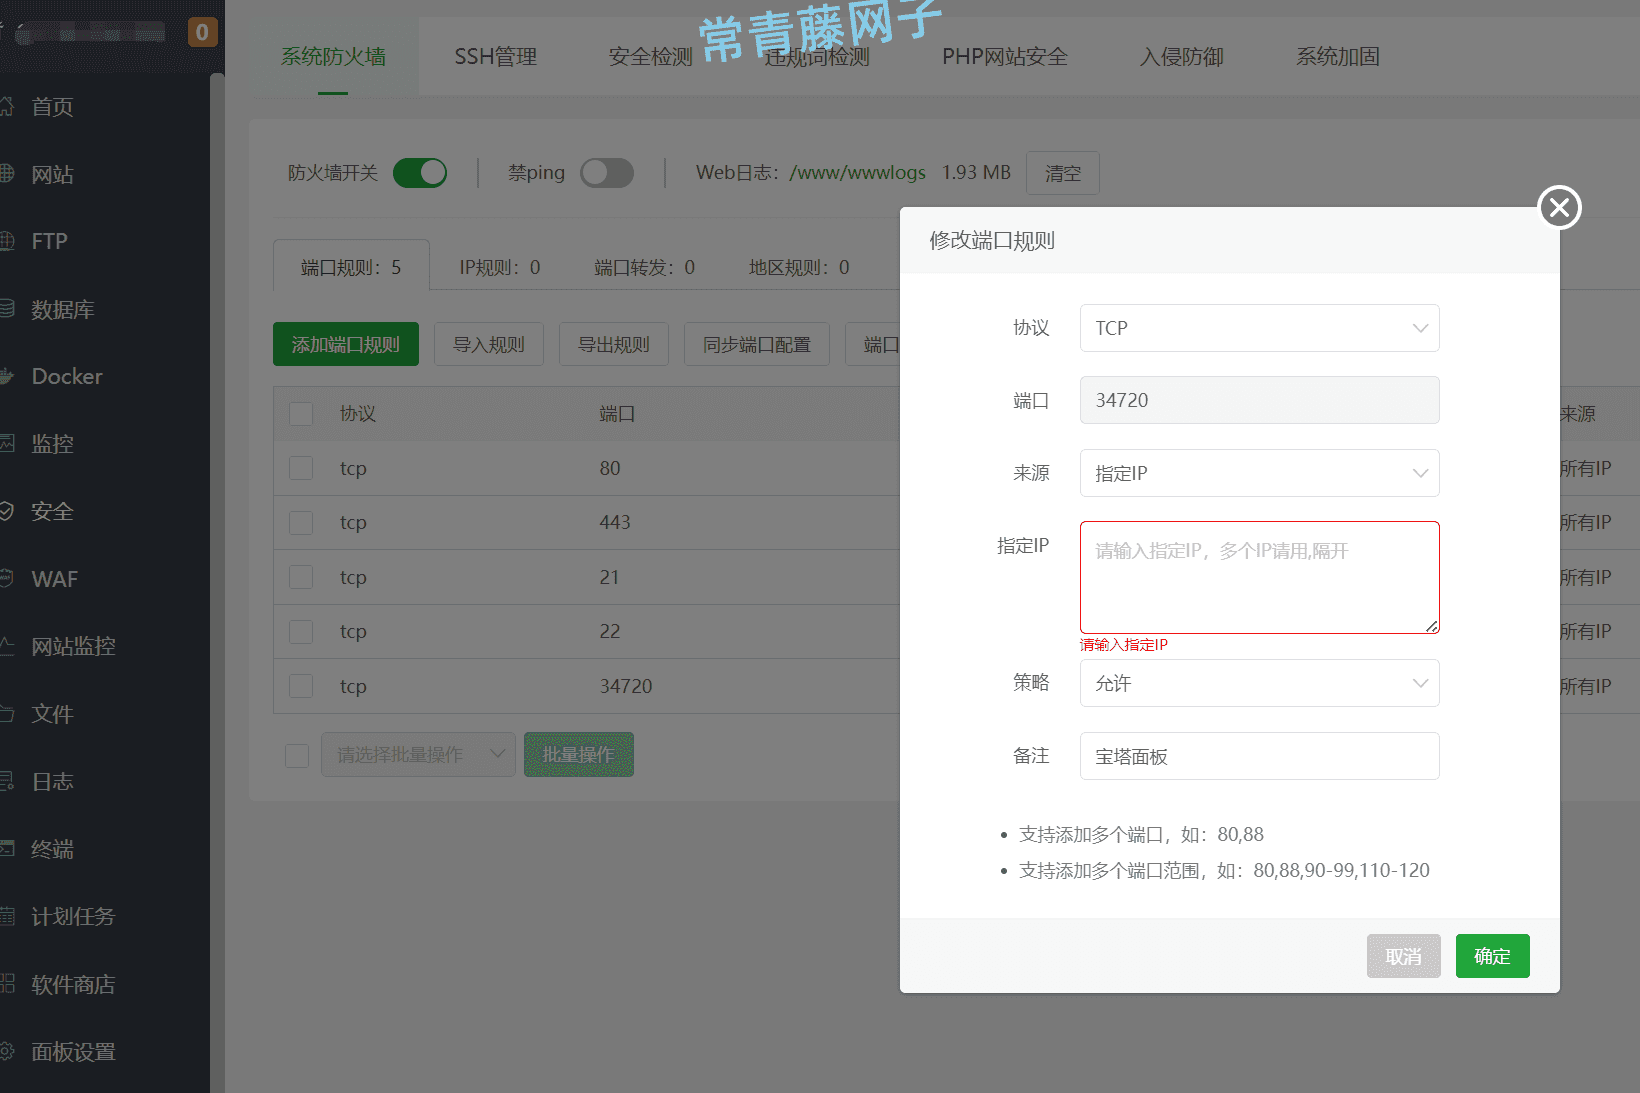Enable the 禁ping switch

[x=607, y=172]
